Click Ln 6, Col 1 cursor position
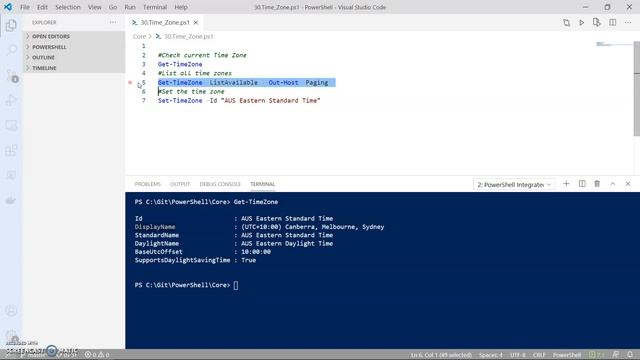 click(x=441, y=355)
